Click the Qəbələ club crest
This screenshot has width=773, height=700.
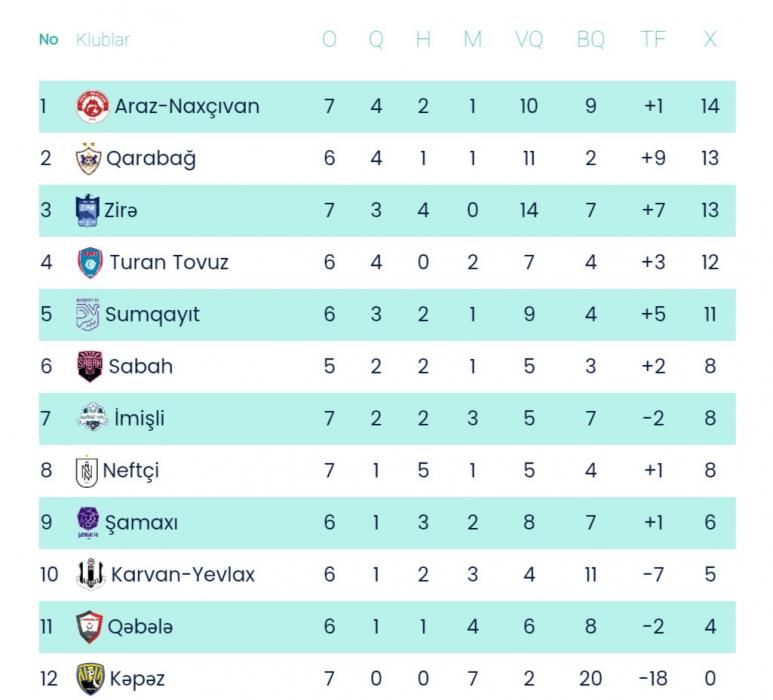pyautogui.click(x=90, y=627)
